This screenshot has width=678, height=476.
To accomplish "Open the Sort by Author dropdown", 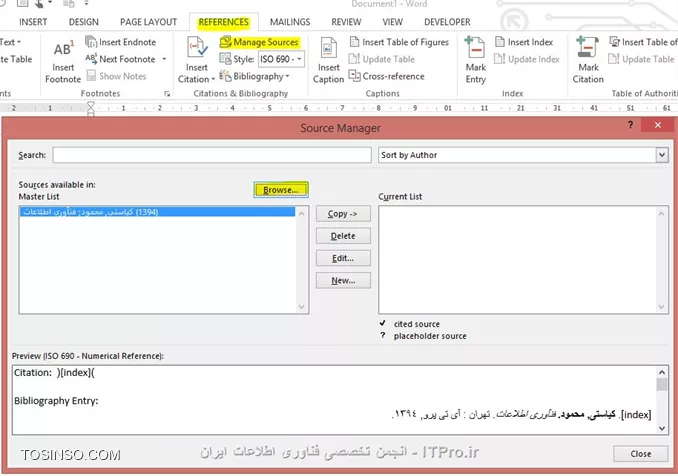I will click(x=662, y=155).
